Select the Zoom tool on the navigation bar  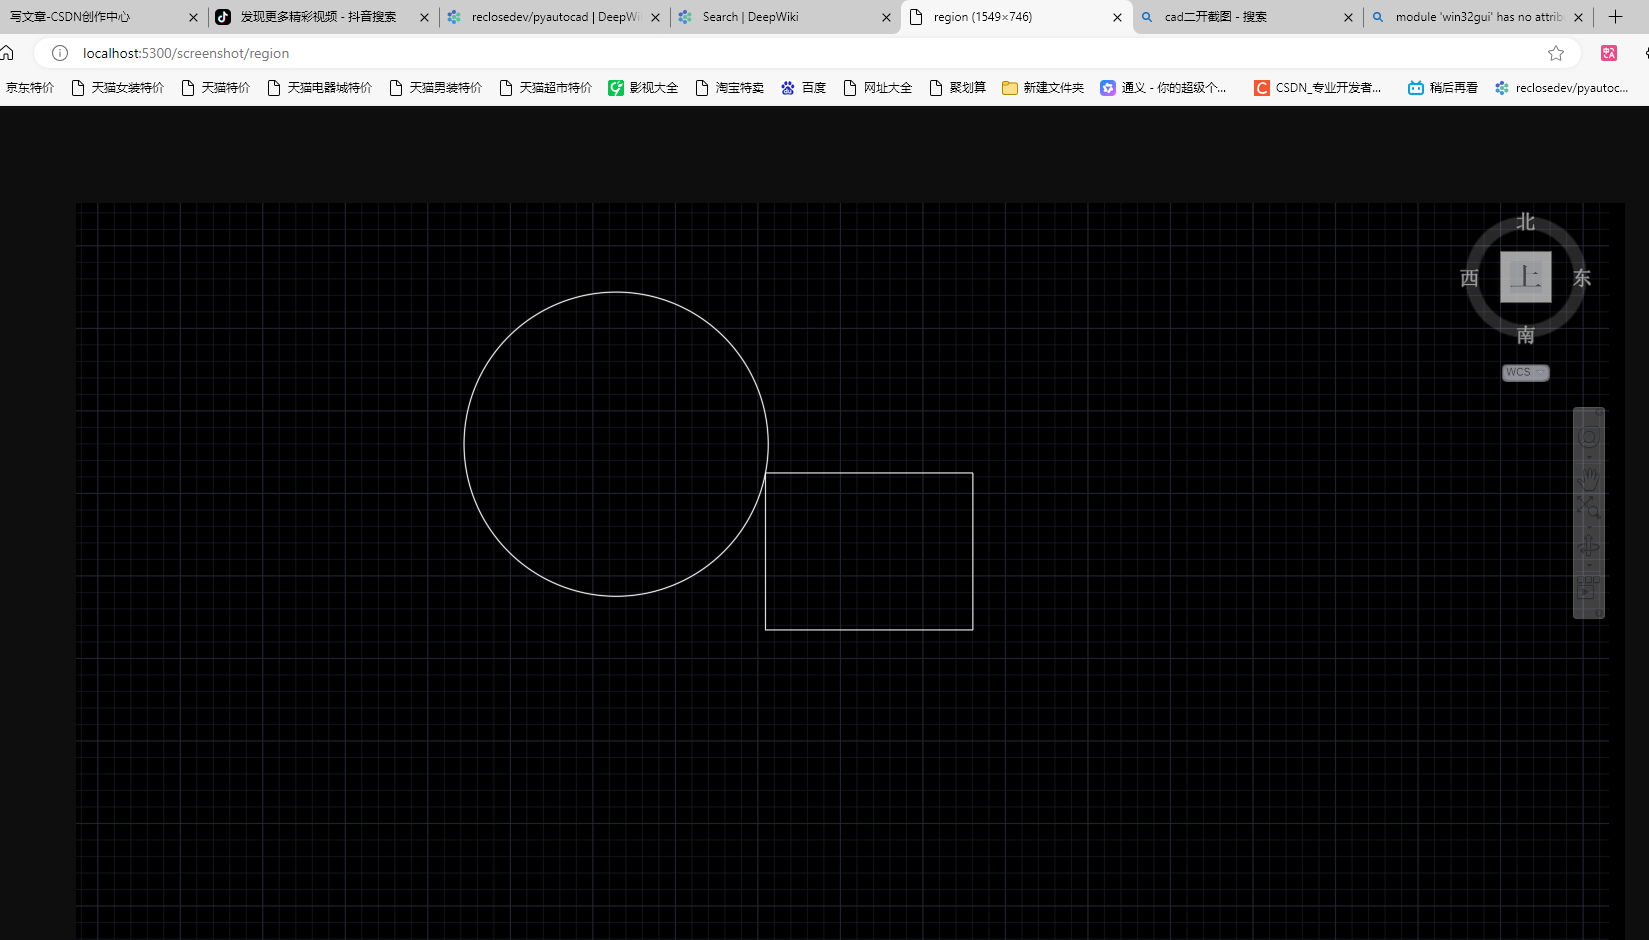pos(1589,506)
